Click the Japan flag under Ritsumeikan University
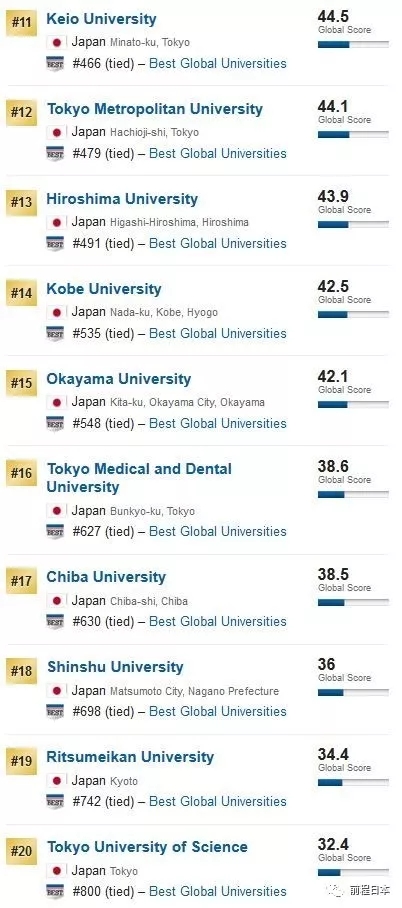The height and width of the screenshot is (908, 402). (56, 781)
